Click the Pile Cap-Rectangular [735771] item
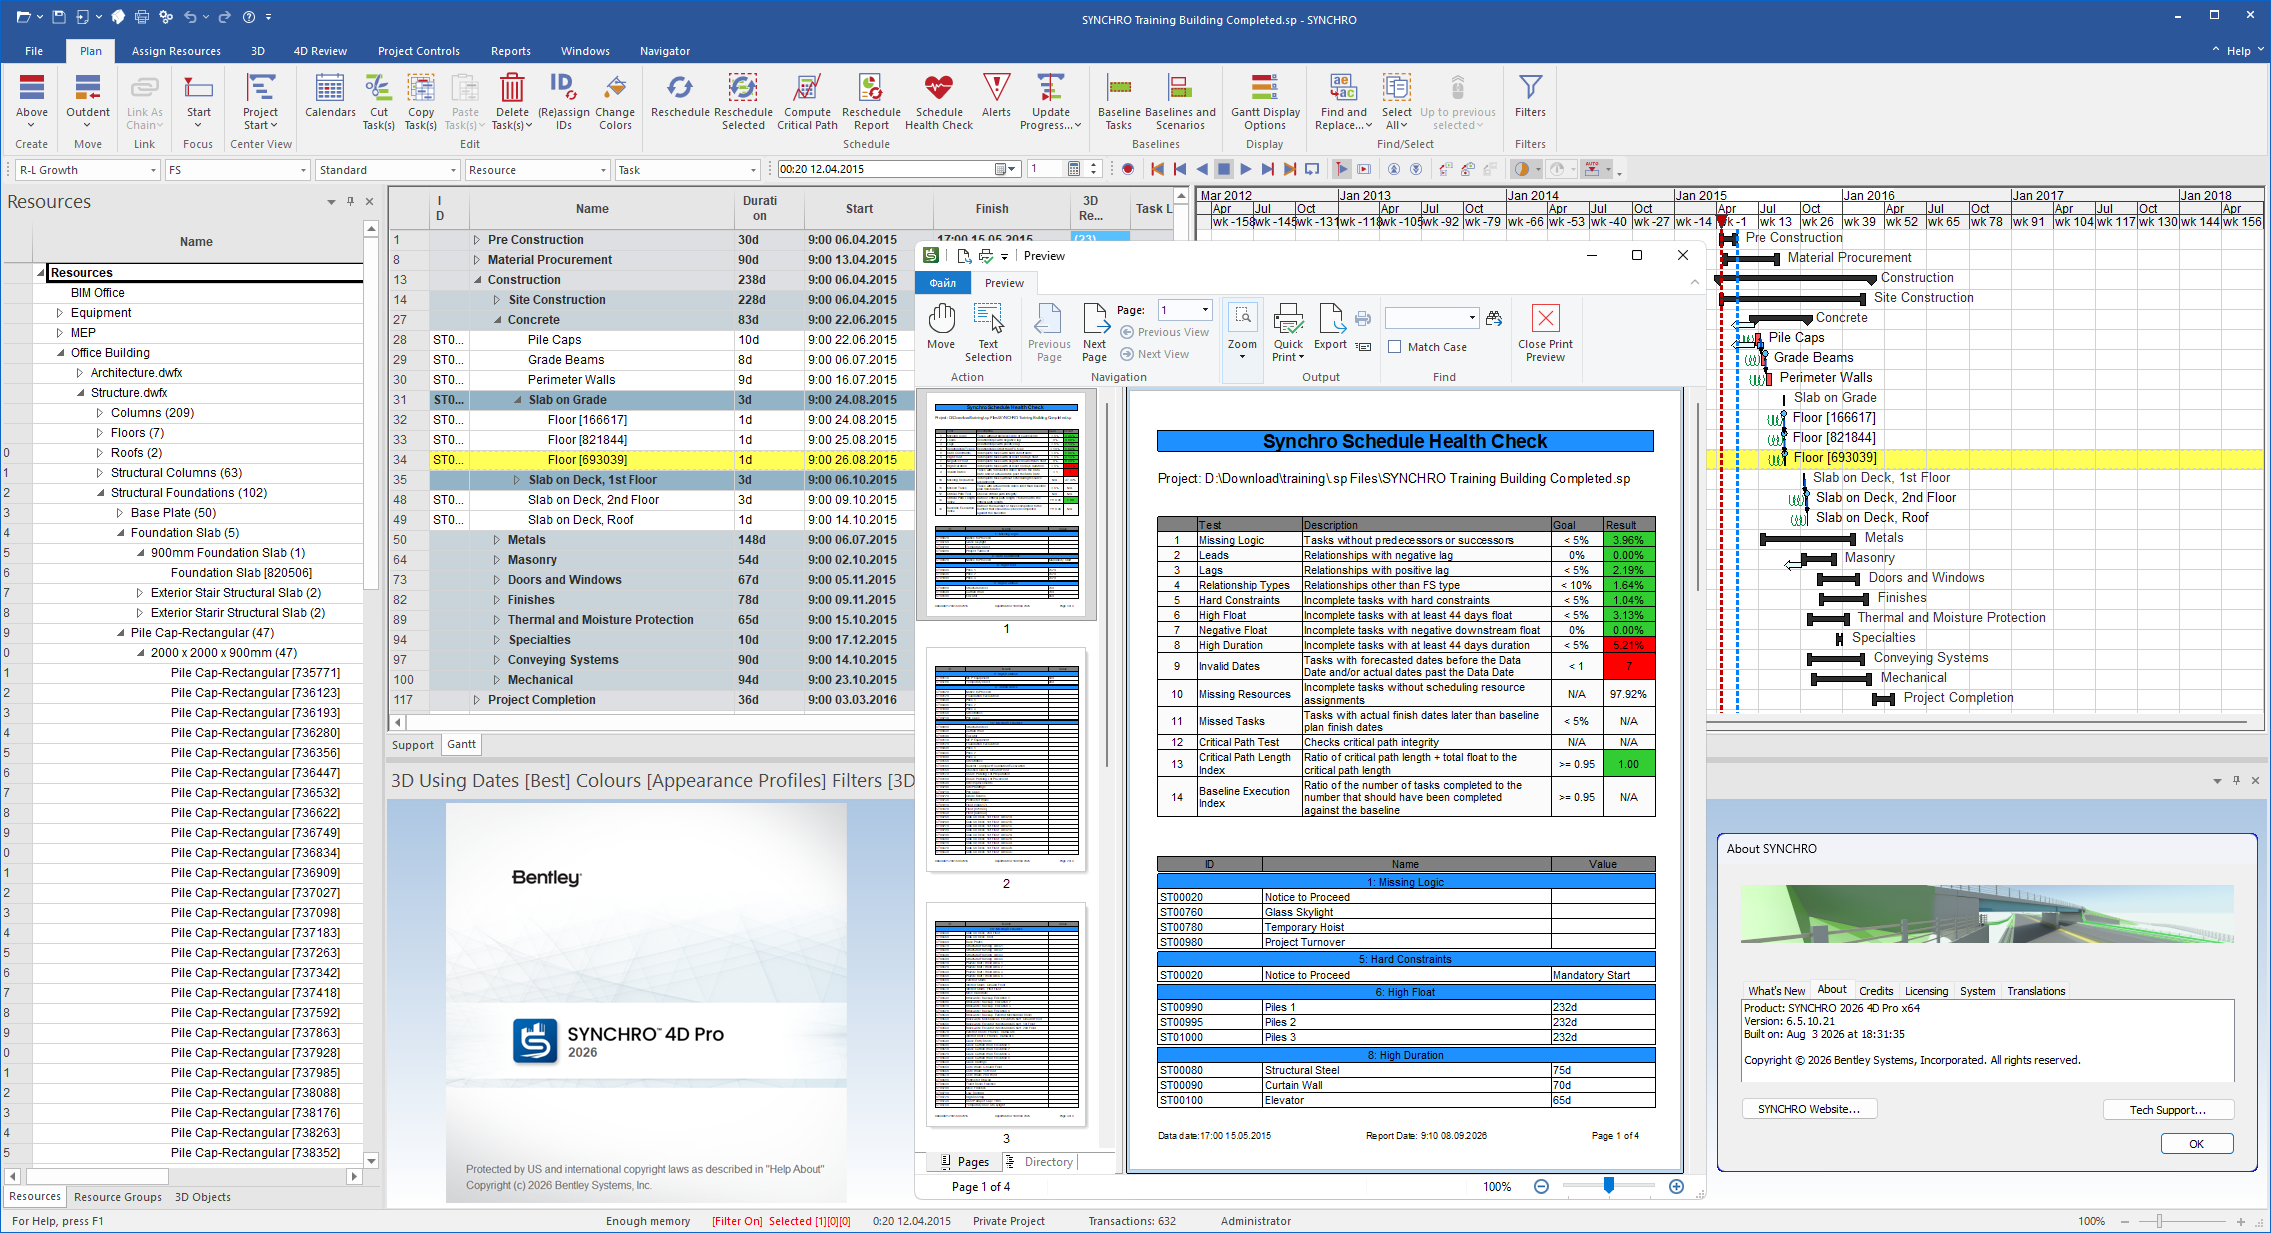This screenshot has width=2271, height=1233. [x=255, y=673]
